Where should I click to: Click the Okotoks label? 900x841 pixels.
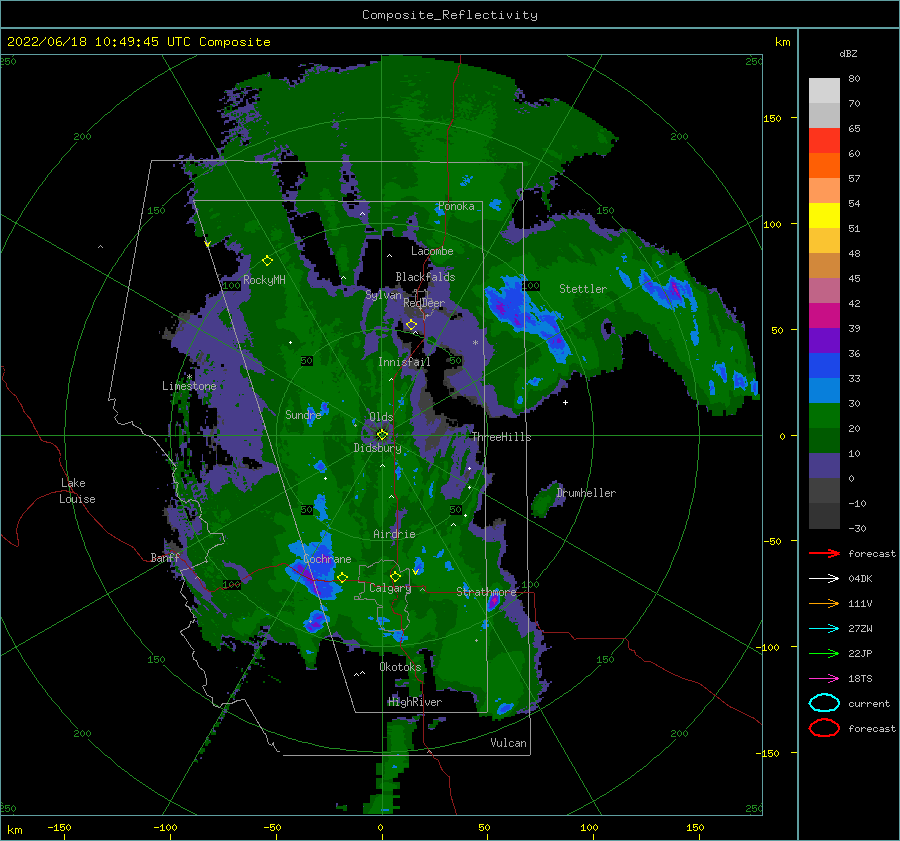pyautogui.click(x=400, y=667)
